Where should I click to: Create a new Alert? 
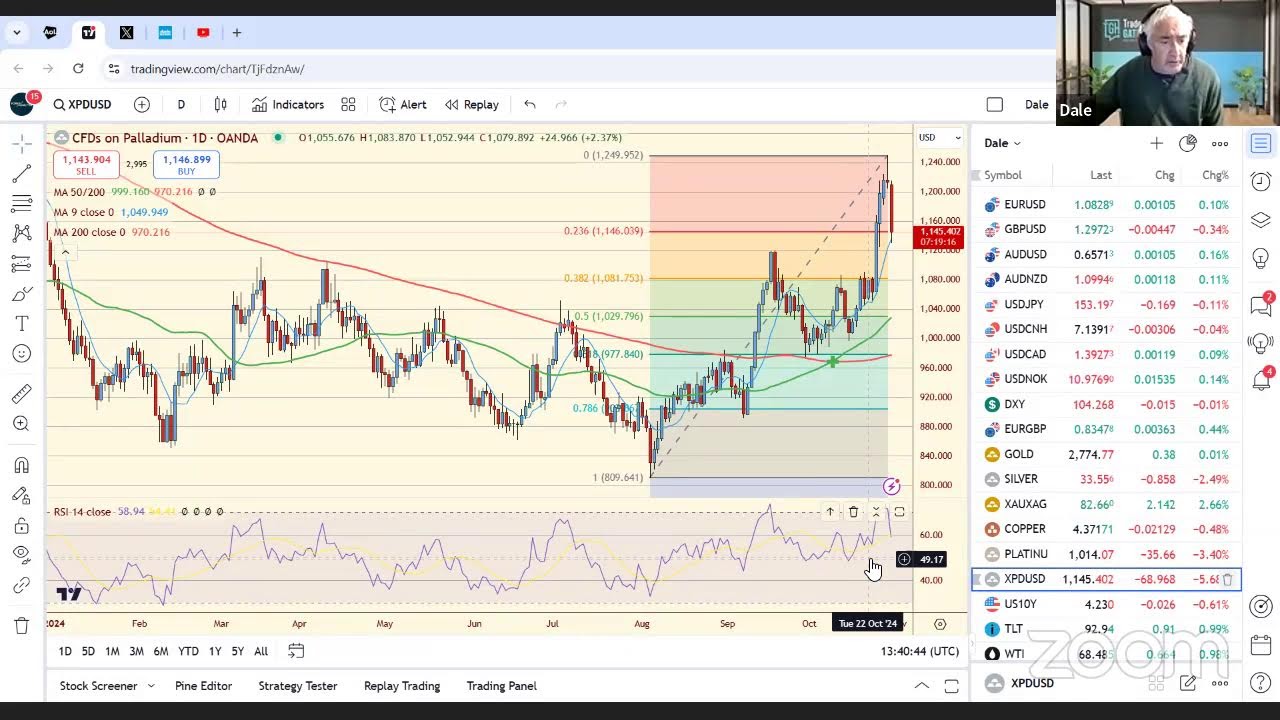[403, 104]
